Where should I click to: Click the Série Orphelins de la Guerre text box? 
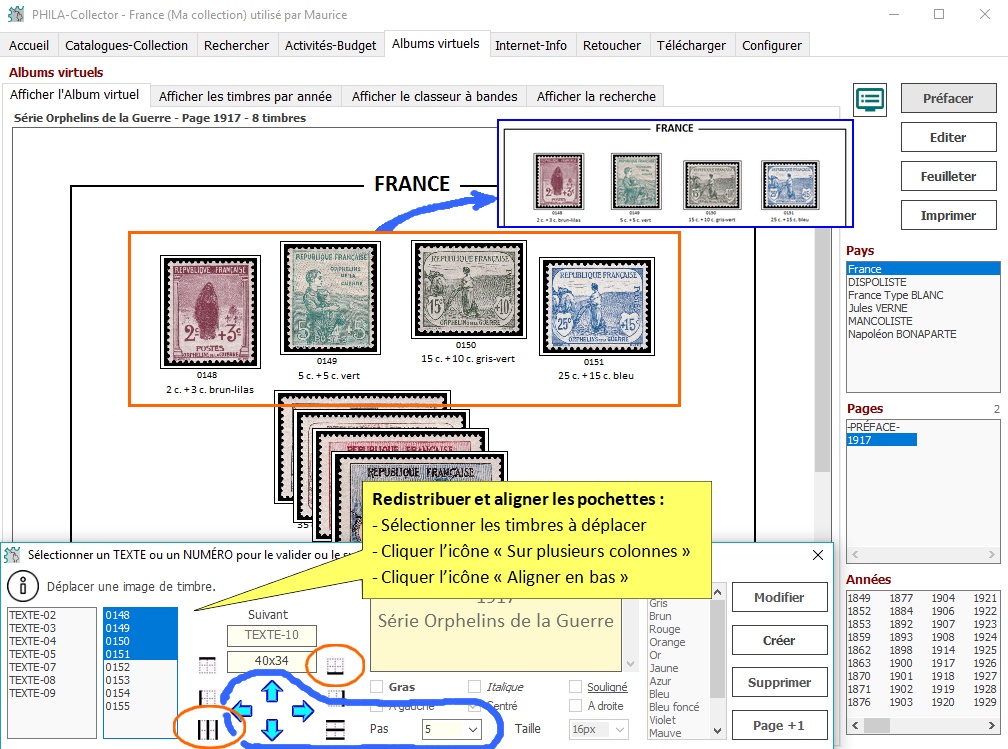[496, 635]
